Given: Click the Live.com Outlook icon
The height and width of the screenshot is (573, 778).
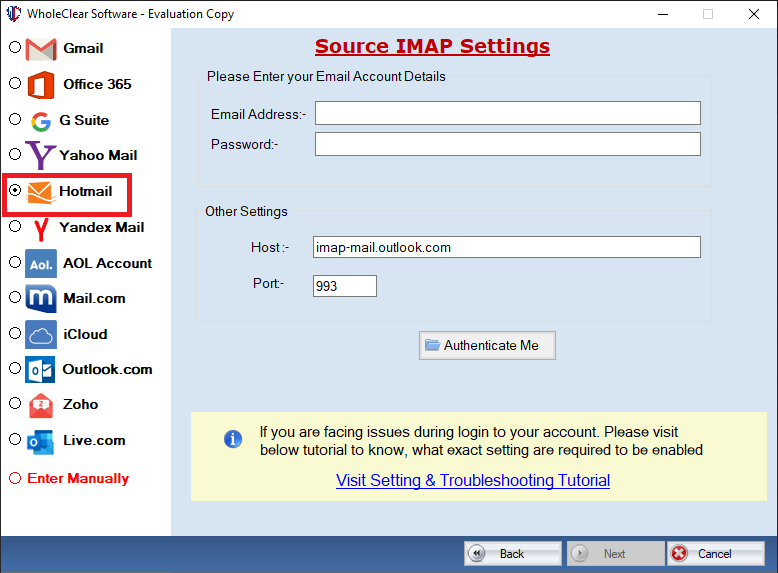Looking at the screenshot, I should [40, 442].
